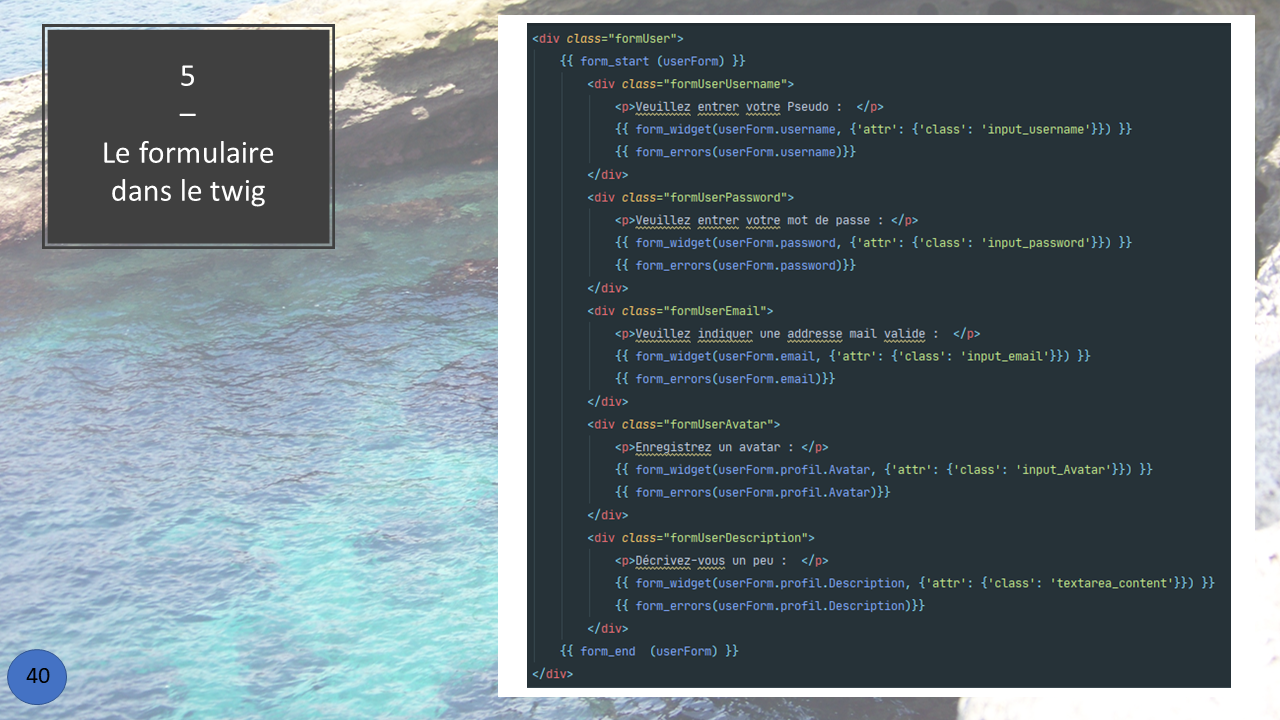Select the div class="formUserUsername" line
Image resolution: width=1280 pixels, height=720 pixels.
(690, 84)
